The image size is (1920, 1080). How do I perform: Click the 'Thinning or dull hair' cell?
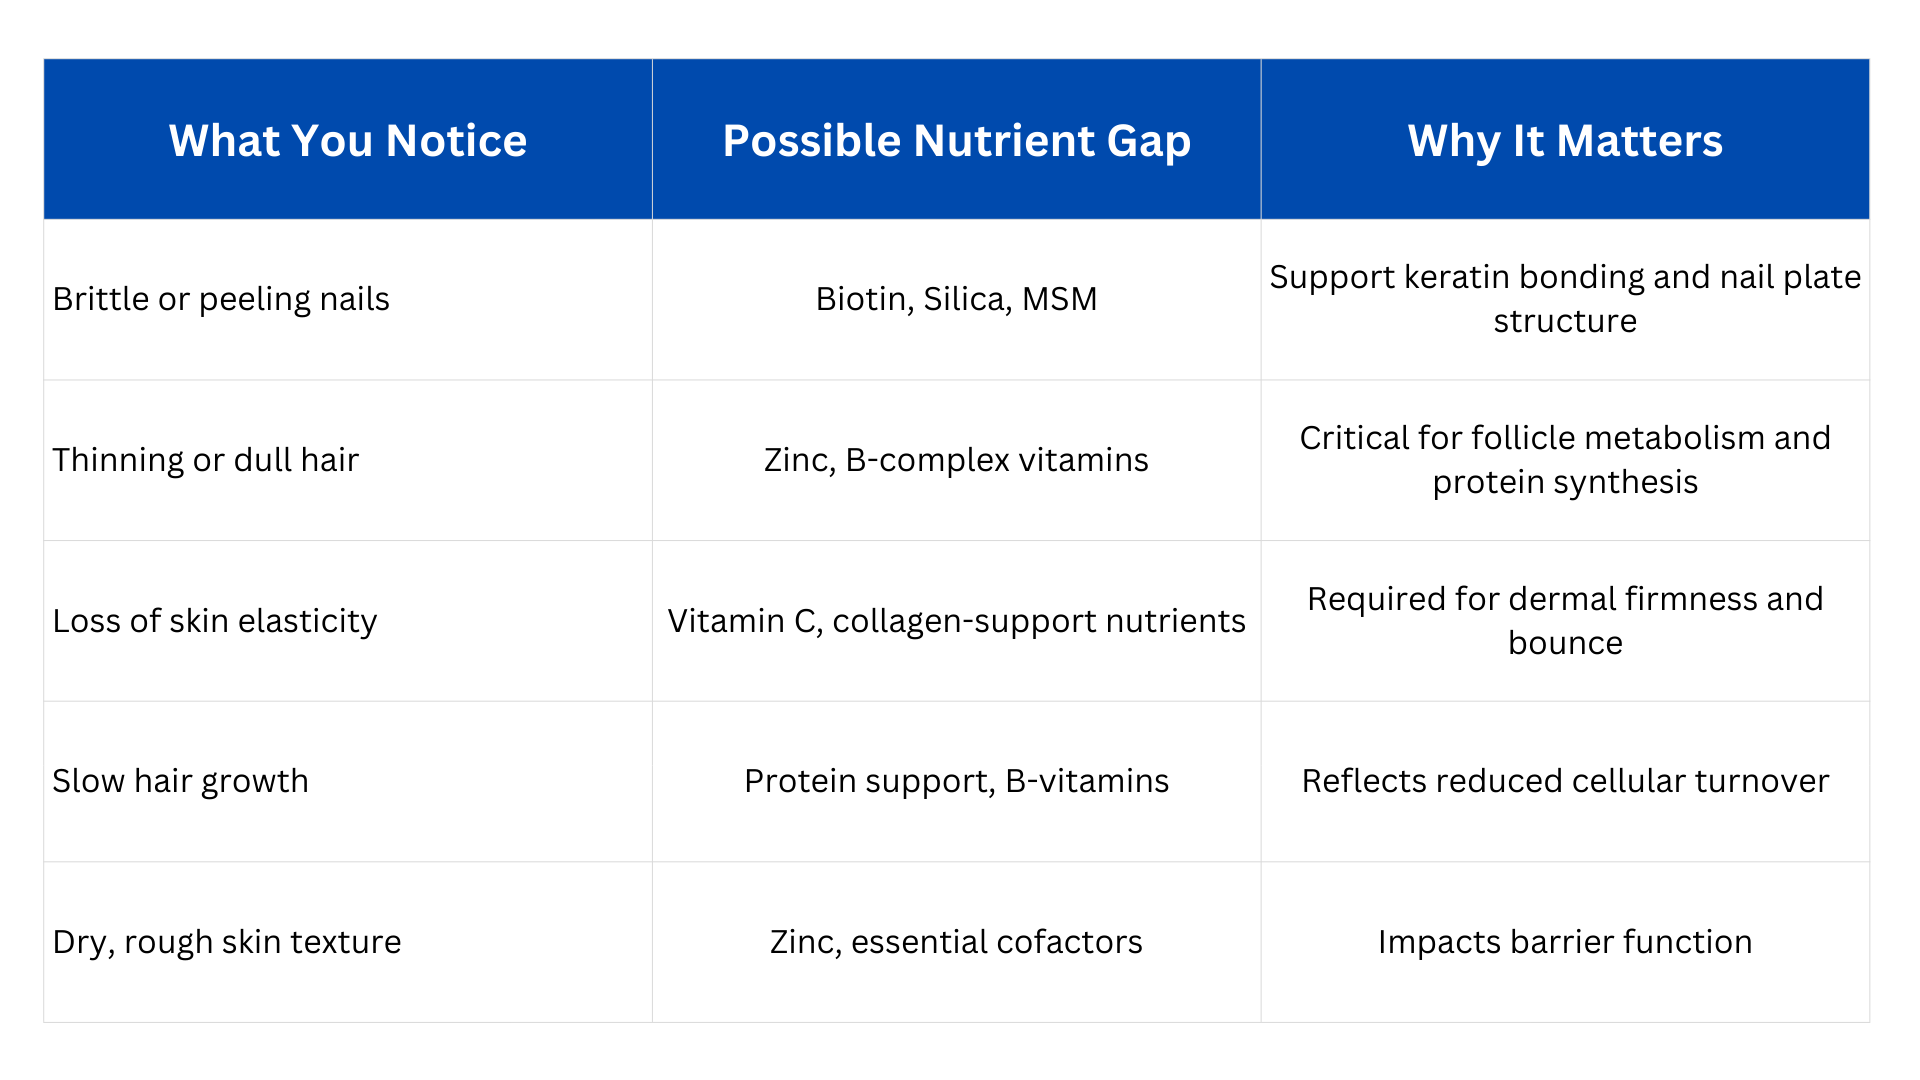[205, 460]
